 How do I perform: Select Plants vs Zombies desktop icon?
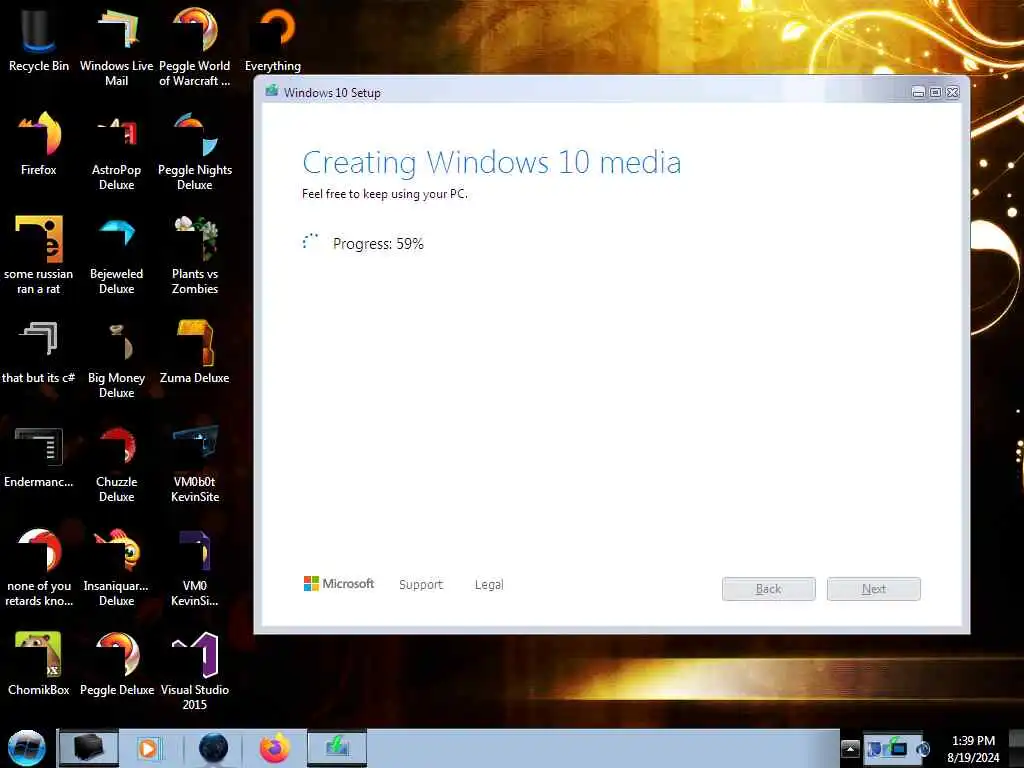pyautogui.click(x=195, y=255)
